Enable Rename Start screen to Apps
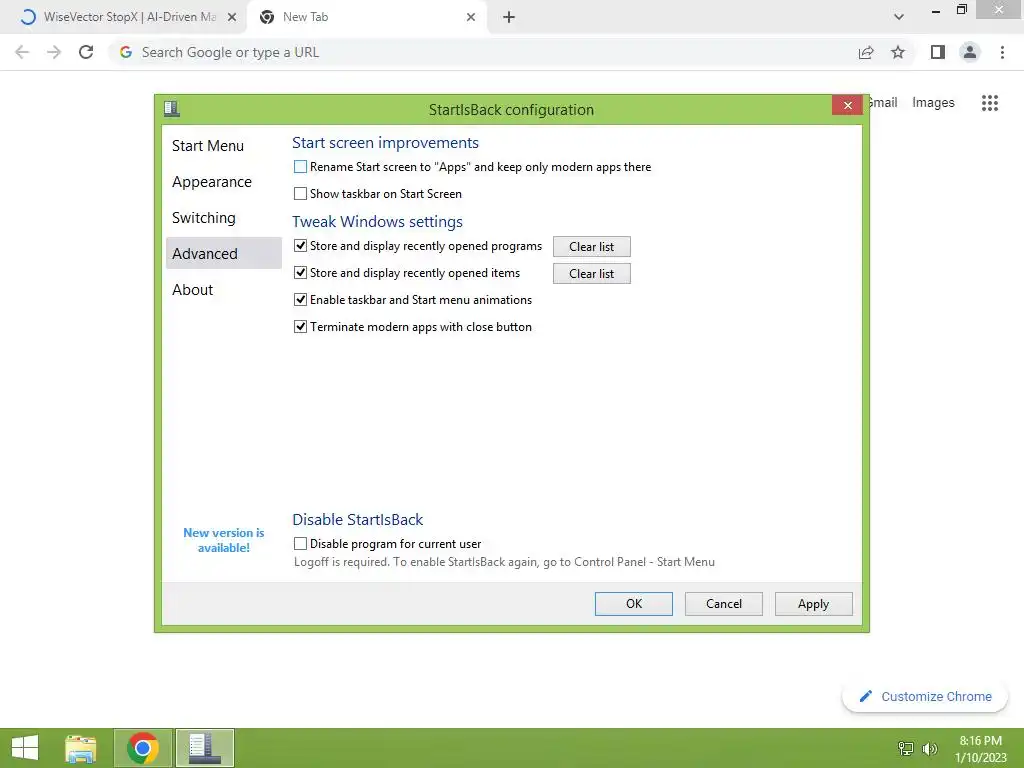 pyautogui.click(x=300, y=167)
